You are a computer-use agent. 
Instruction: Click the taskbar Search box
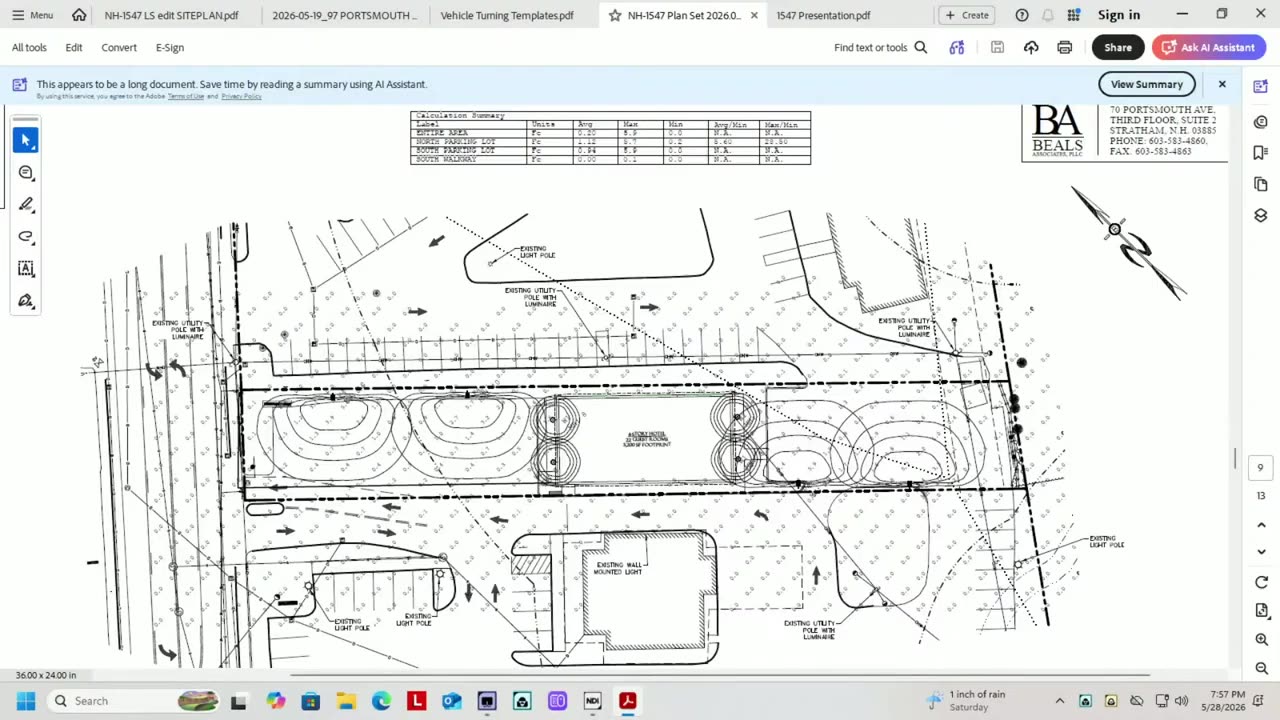coord(133,701)
